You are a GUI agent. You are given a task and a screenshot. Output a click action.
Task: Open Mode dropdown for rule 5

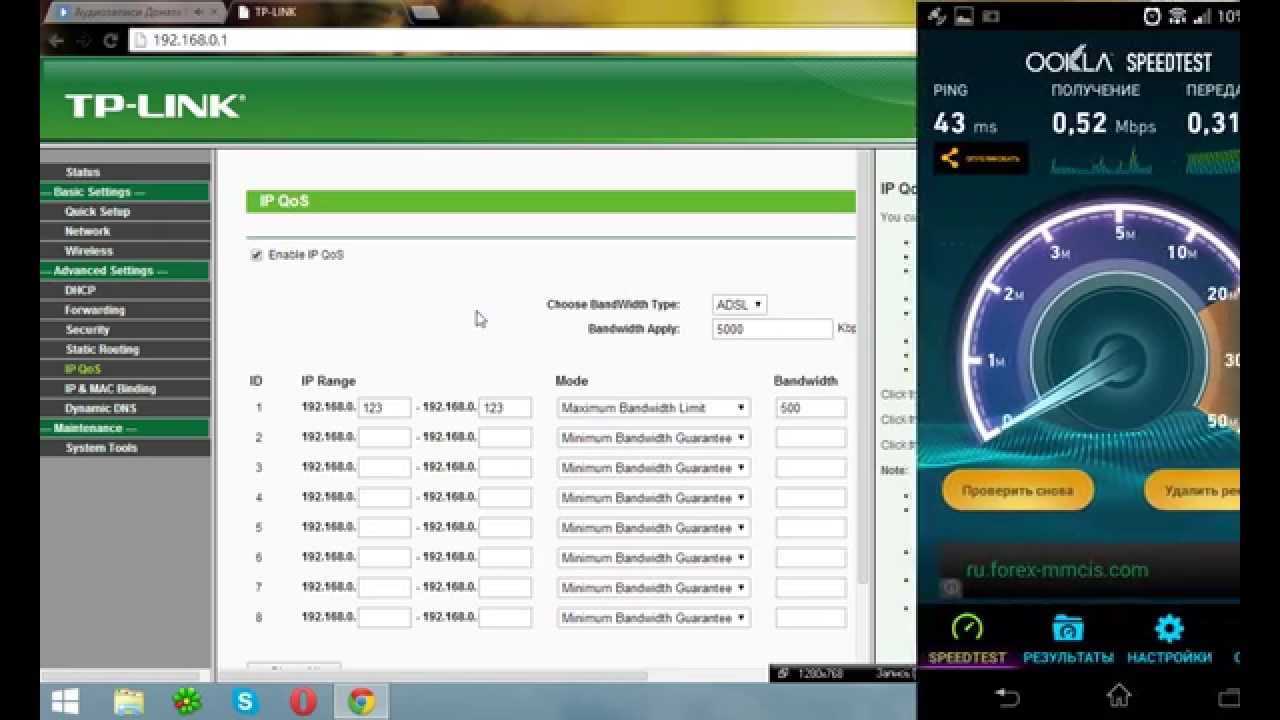click(653, 528)
